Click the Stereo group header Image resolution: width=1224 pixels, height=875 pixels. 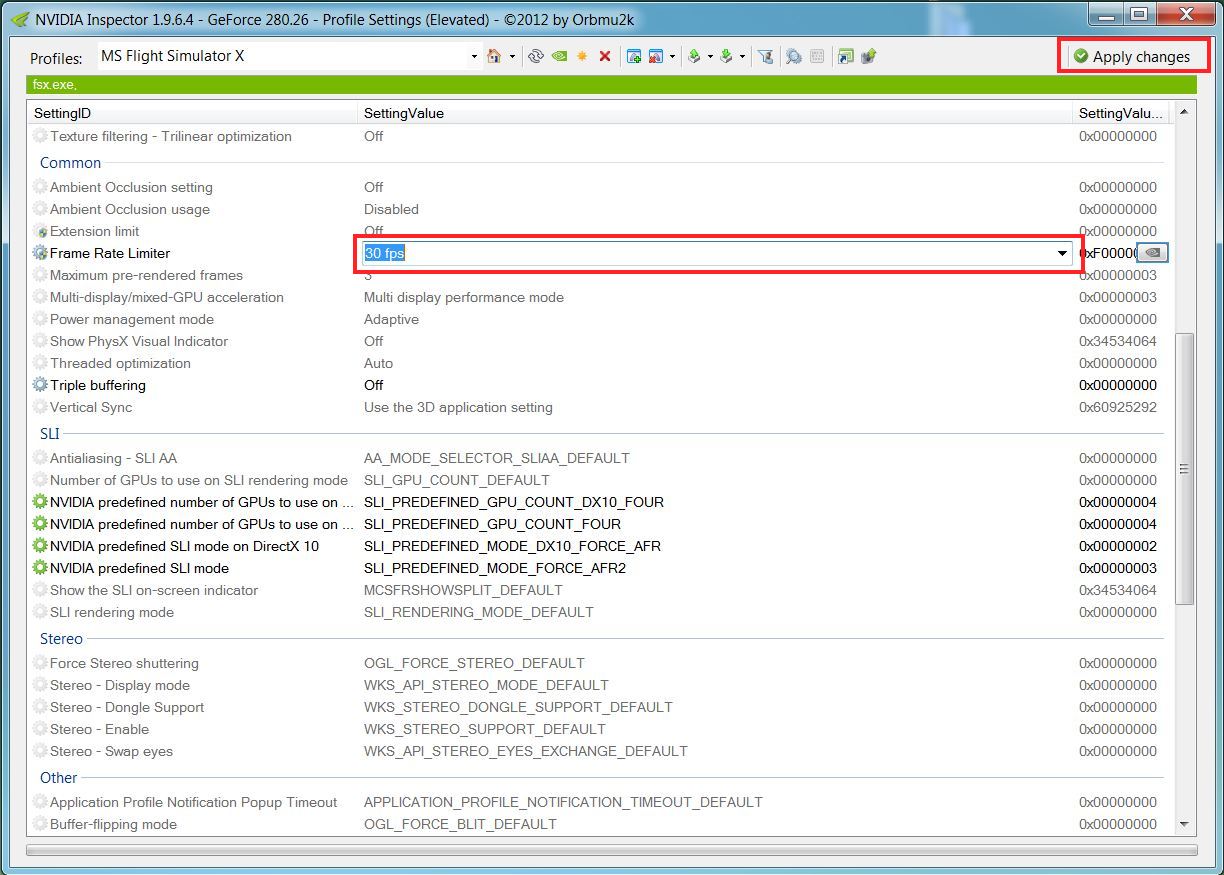point(62,638)
